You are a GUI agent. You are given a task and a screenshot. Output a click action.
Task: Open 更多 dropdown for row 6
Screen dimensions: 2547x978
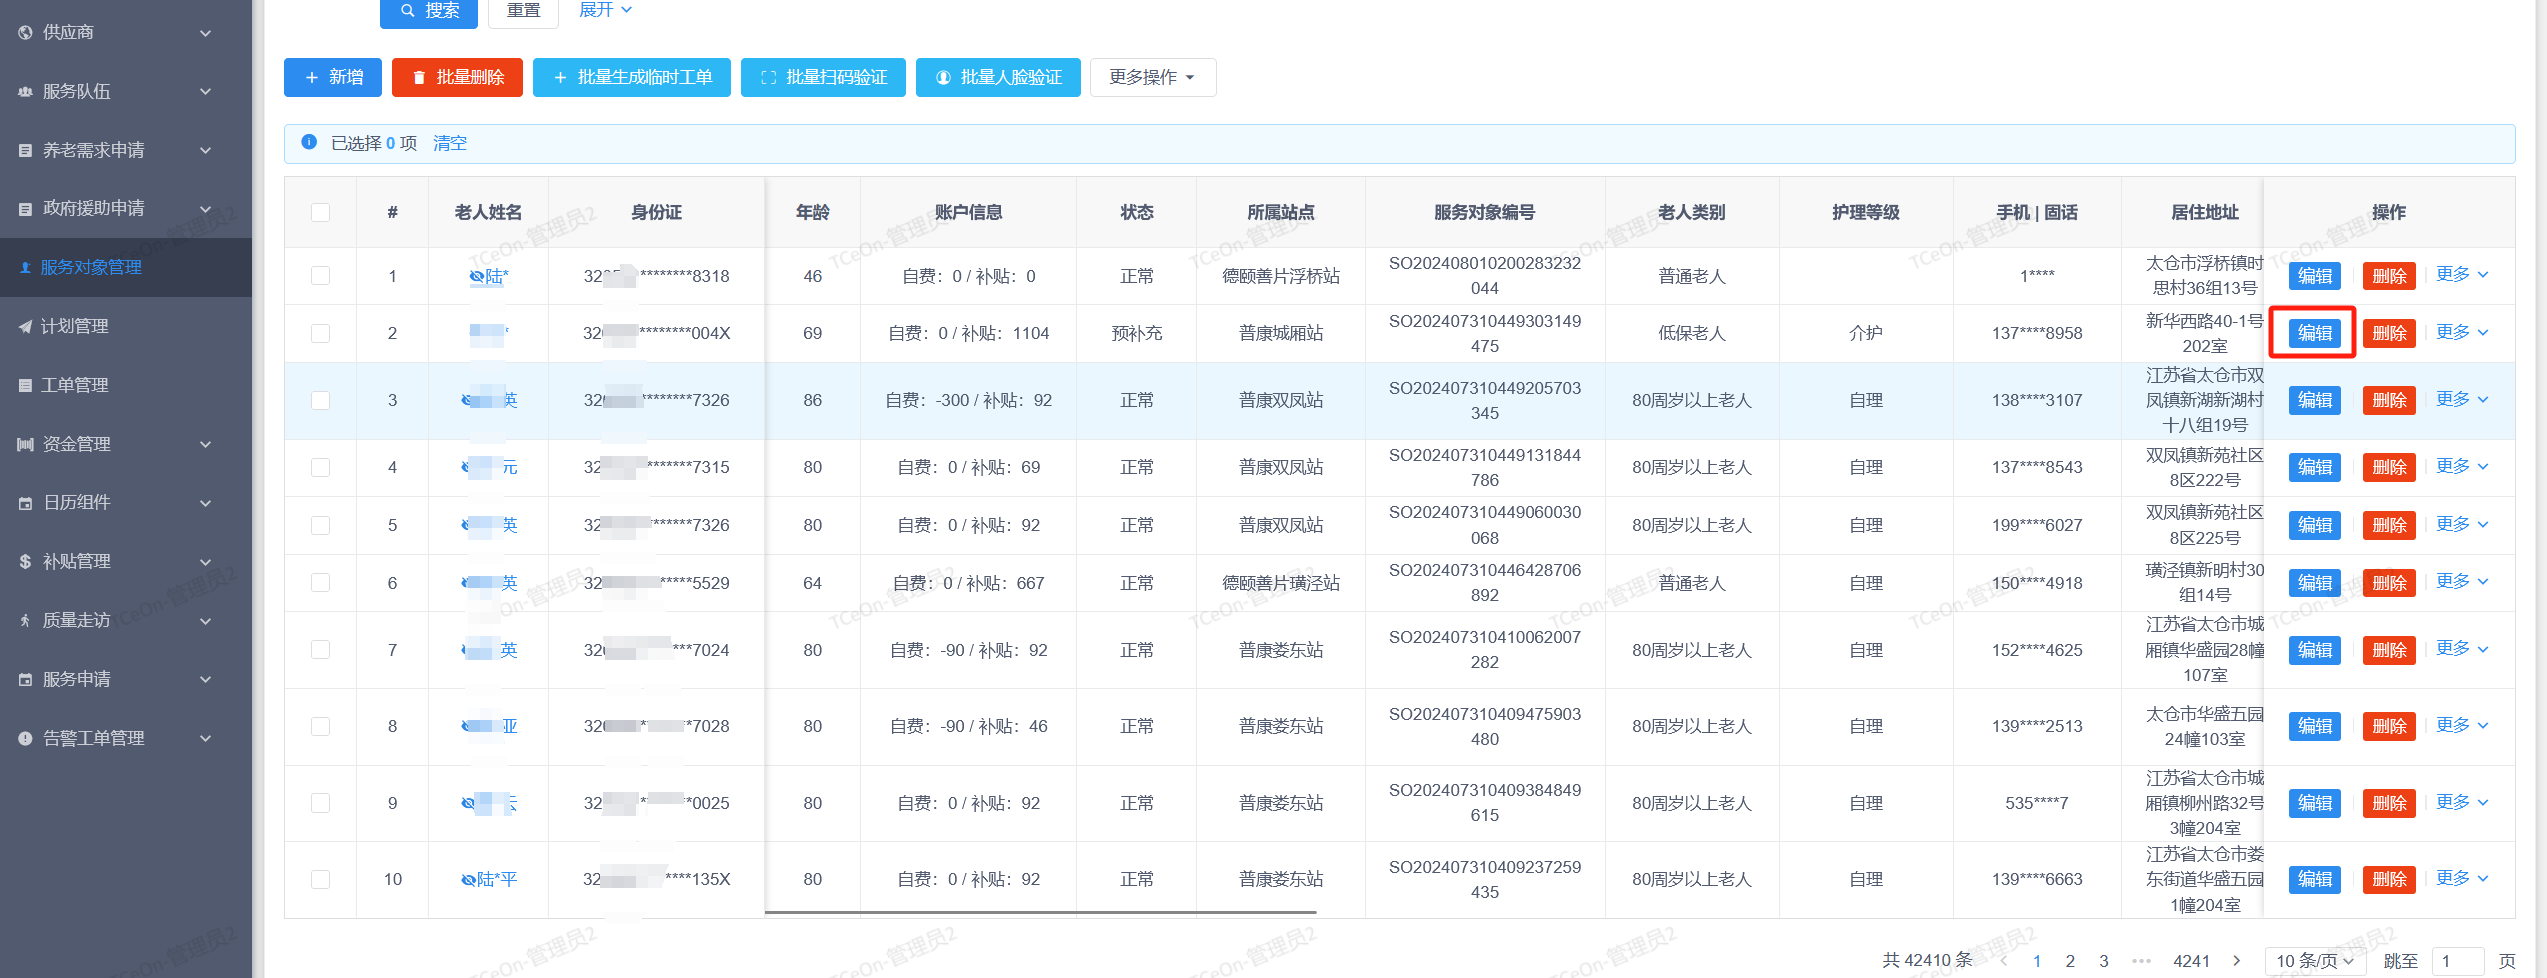[x=2461, y=582]
